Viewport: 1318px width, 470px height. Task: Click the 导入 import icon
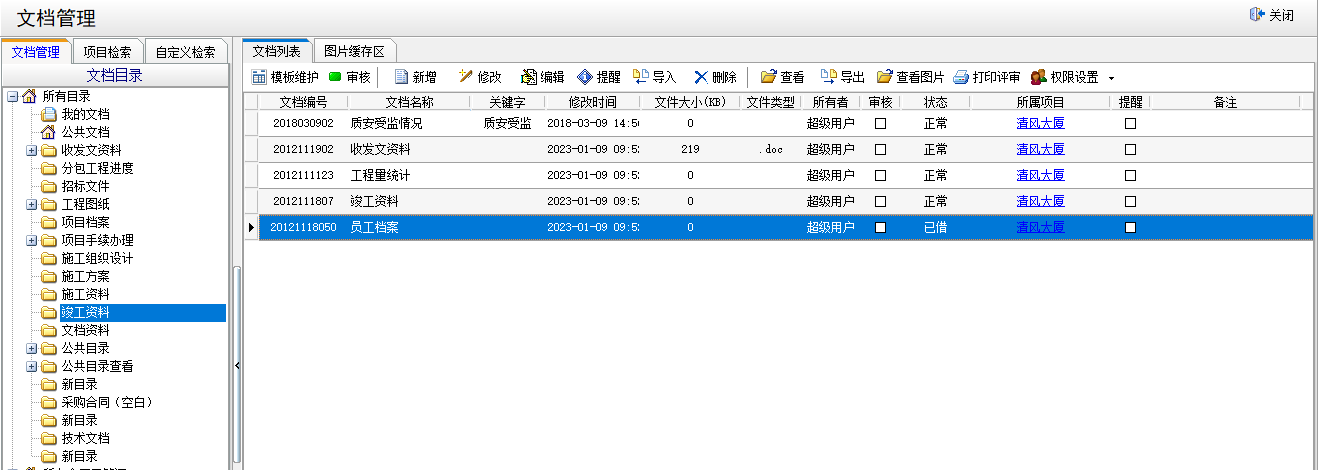pos(642,77)
